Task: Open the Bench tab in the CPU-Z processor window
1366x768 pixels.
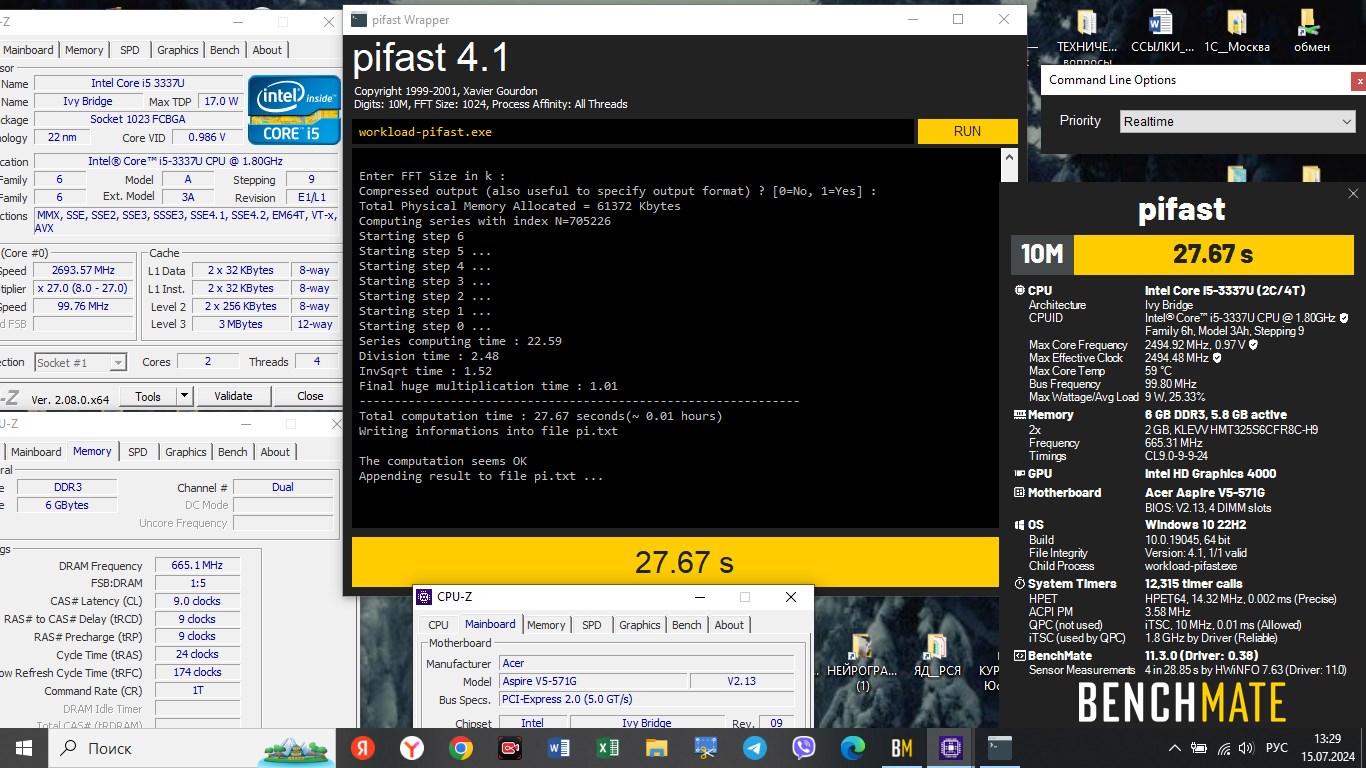Action: [225, 50]
